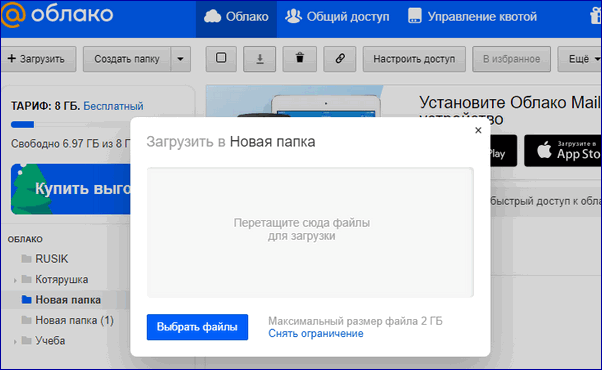602x370 pixels.
Task: Click the Купить выгодно banner
Action: coord(71,189)
